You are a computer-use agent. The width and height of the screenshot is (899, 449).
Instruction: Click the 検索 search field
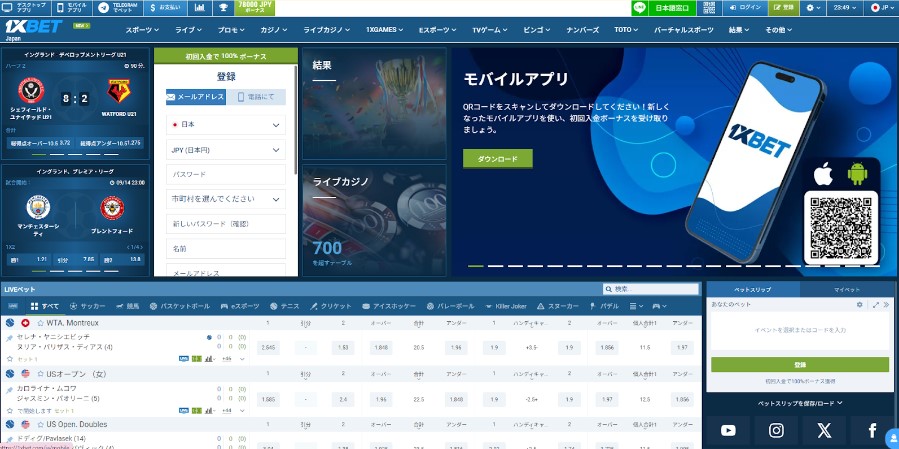click(x=651, y=290)
